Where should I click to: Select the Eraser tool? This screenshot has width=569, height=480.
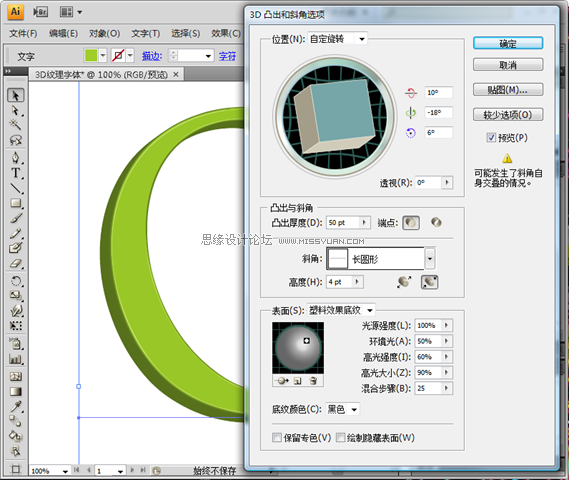[x=16, y=263]
